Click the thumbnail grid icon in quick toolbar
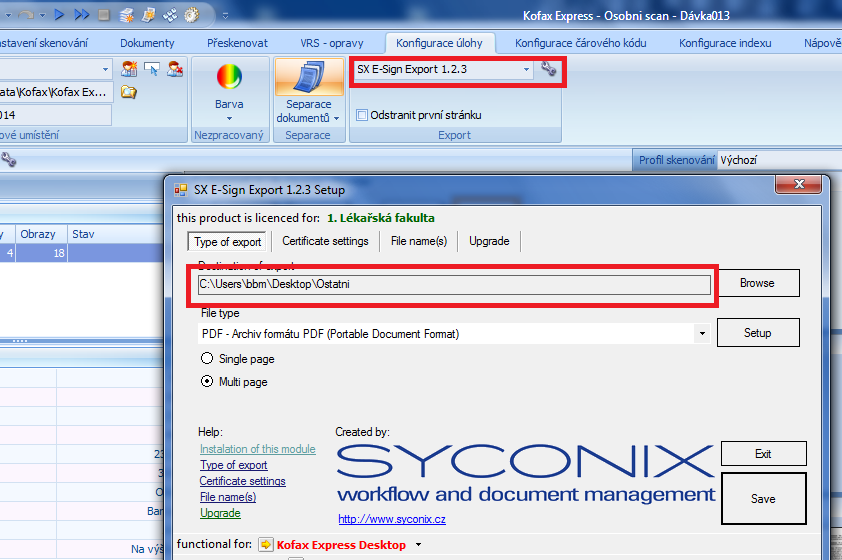842x560 pixels. (x=170, y=15)
